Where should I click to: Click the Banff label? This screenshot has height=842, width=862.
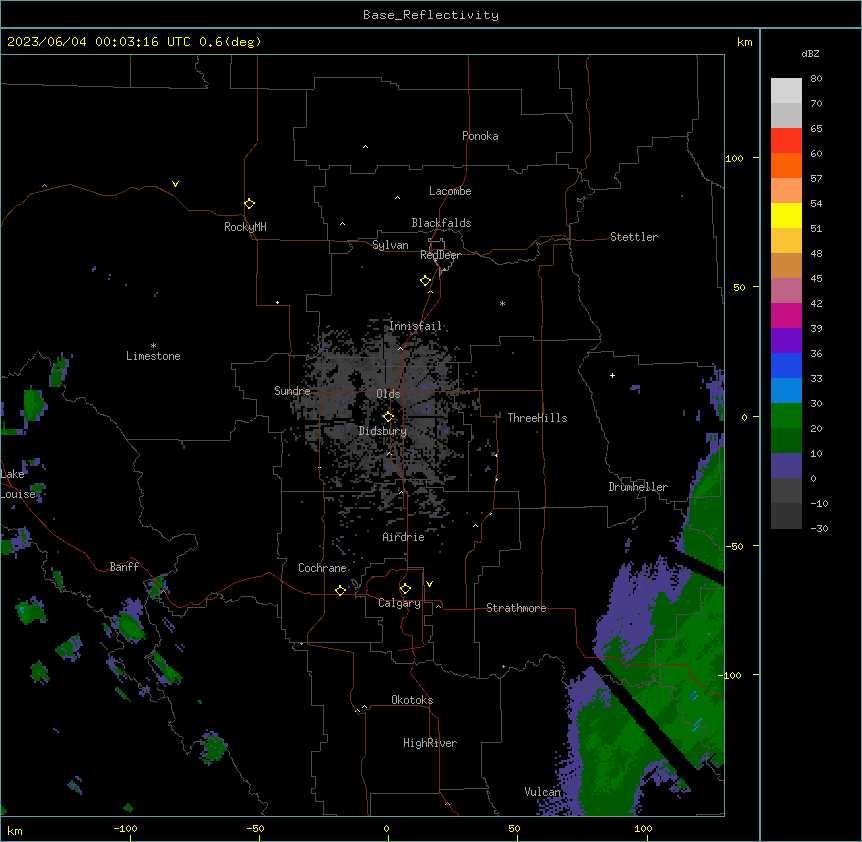click(x=124, y=567)
